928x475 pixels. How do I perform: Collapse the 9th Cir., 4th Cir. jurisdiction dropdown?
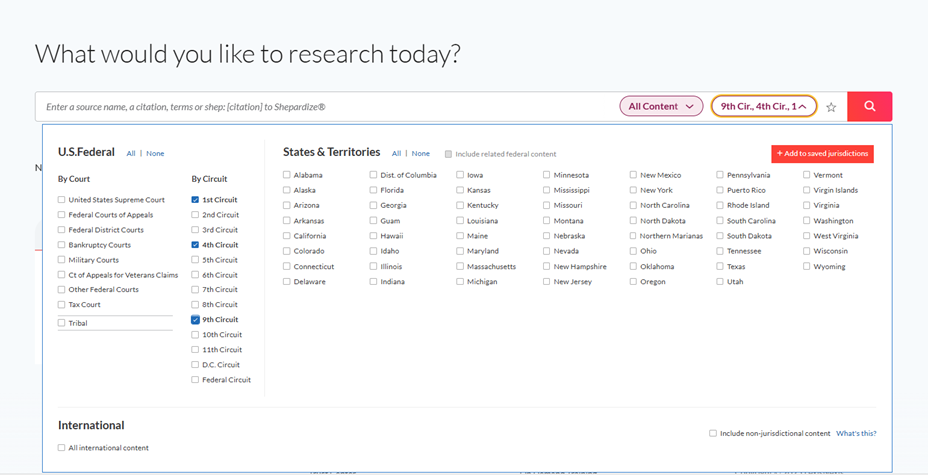click(x=764, y=106)
